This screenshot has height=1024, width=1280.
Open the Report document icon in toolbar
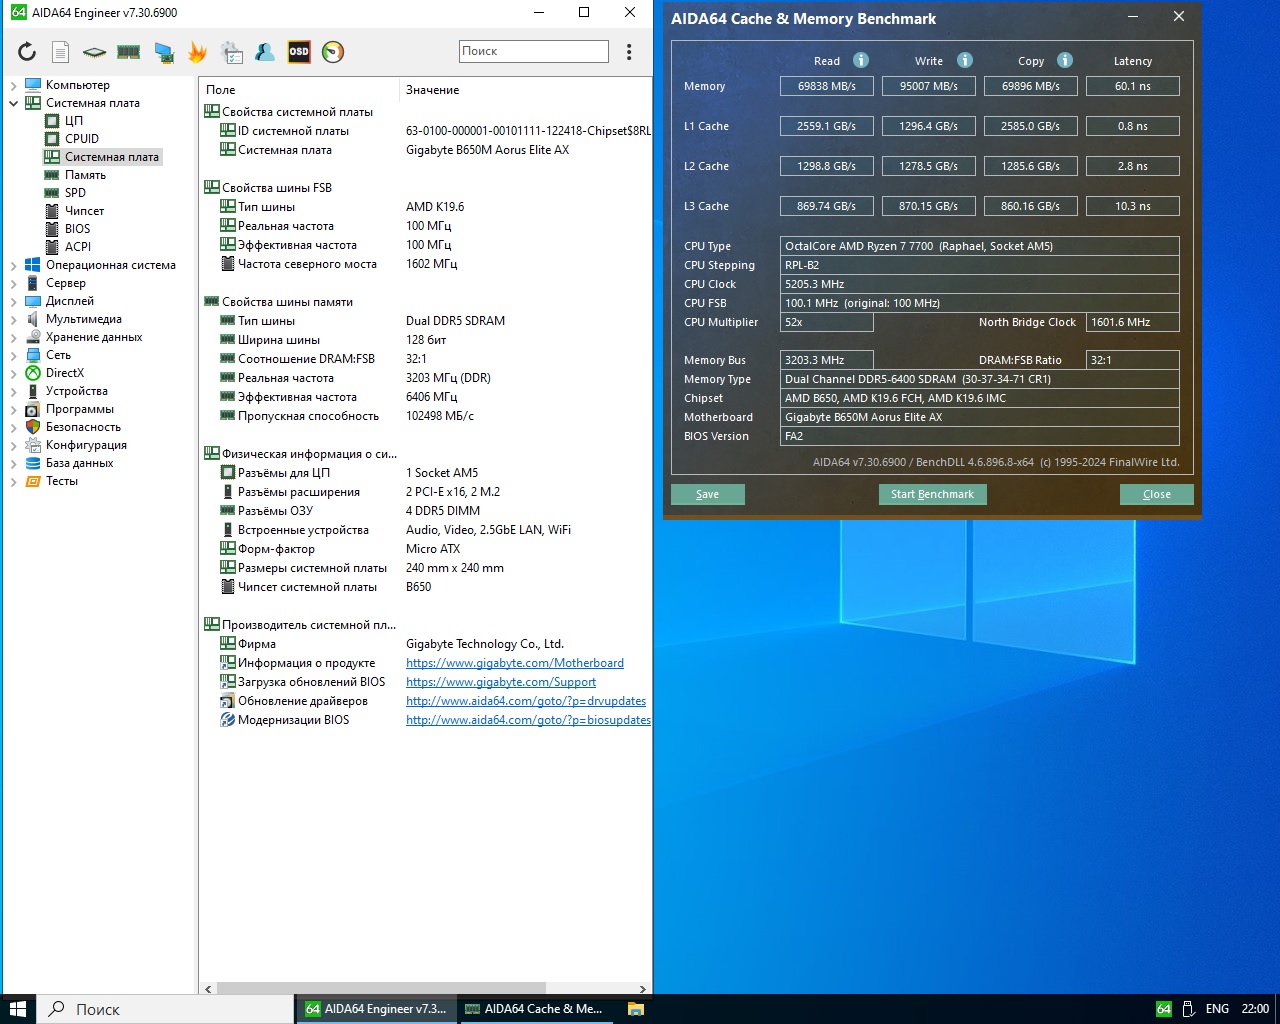pyautogui.click(x=61, y=52)
